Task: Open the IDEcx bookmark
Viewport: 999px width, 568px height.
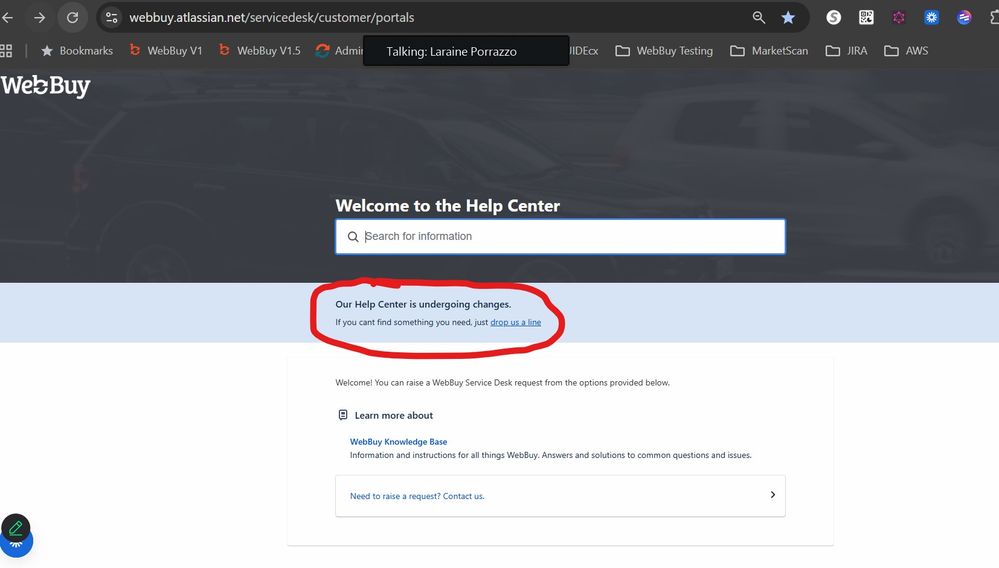Action: (584, 51)
